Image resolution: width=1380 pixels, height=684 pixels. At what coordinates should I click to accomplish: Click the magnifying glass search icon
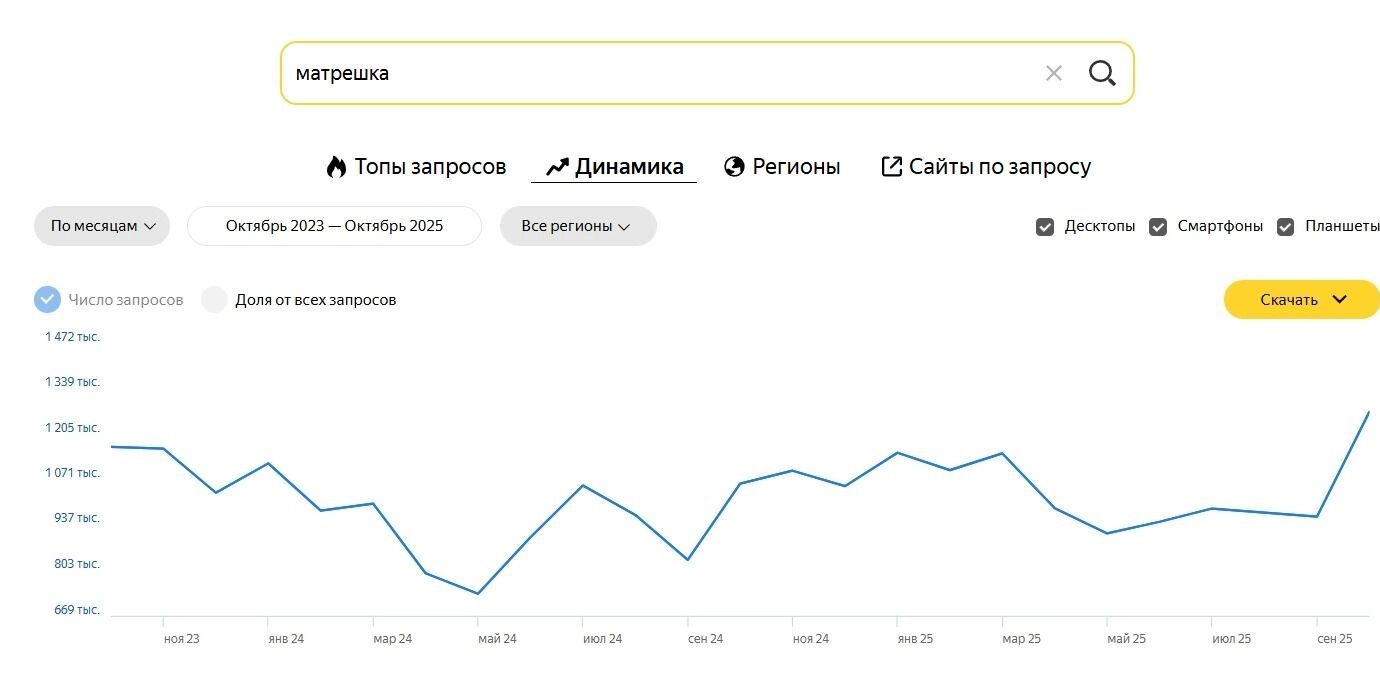1102,73
